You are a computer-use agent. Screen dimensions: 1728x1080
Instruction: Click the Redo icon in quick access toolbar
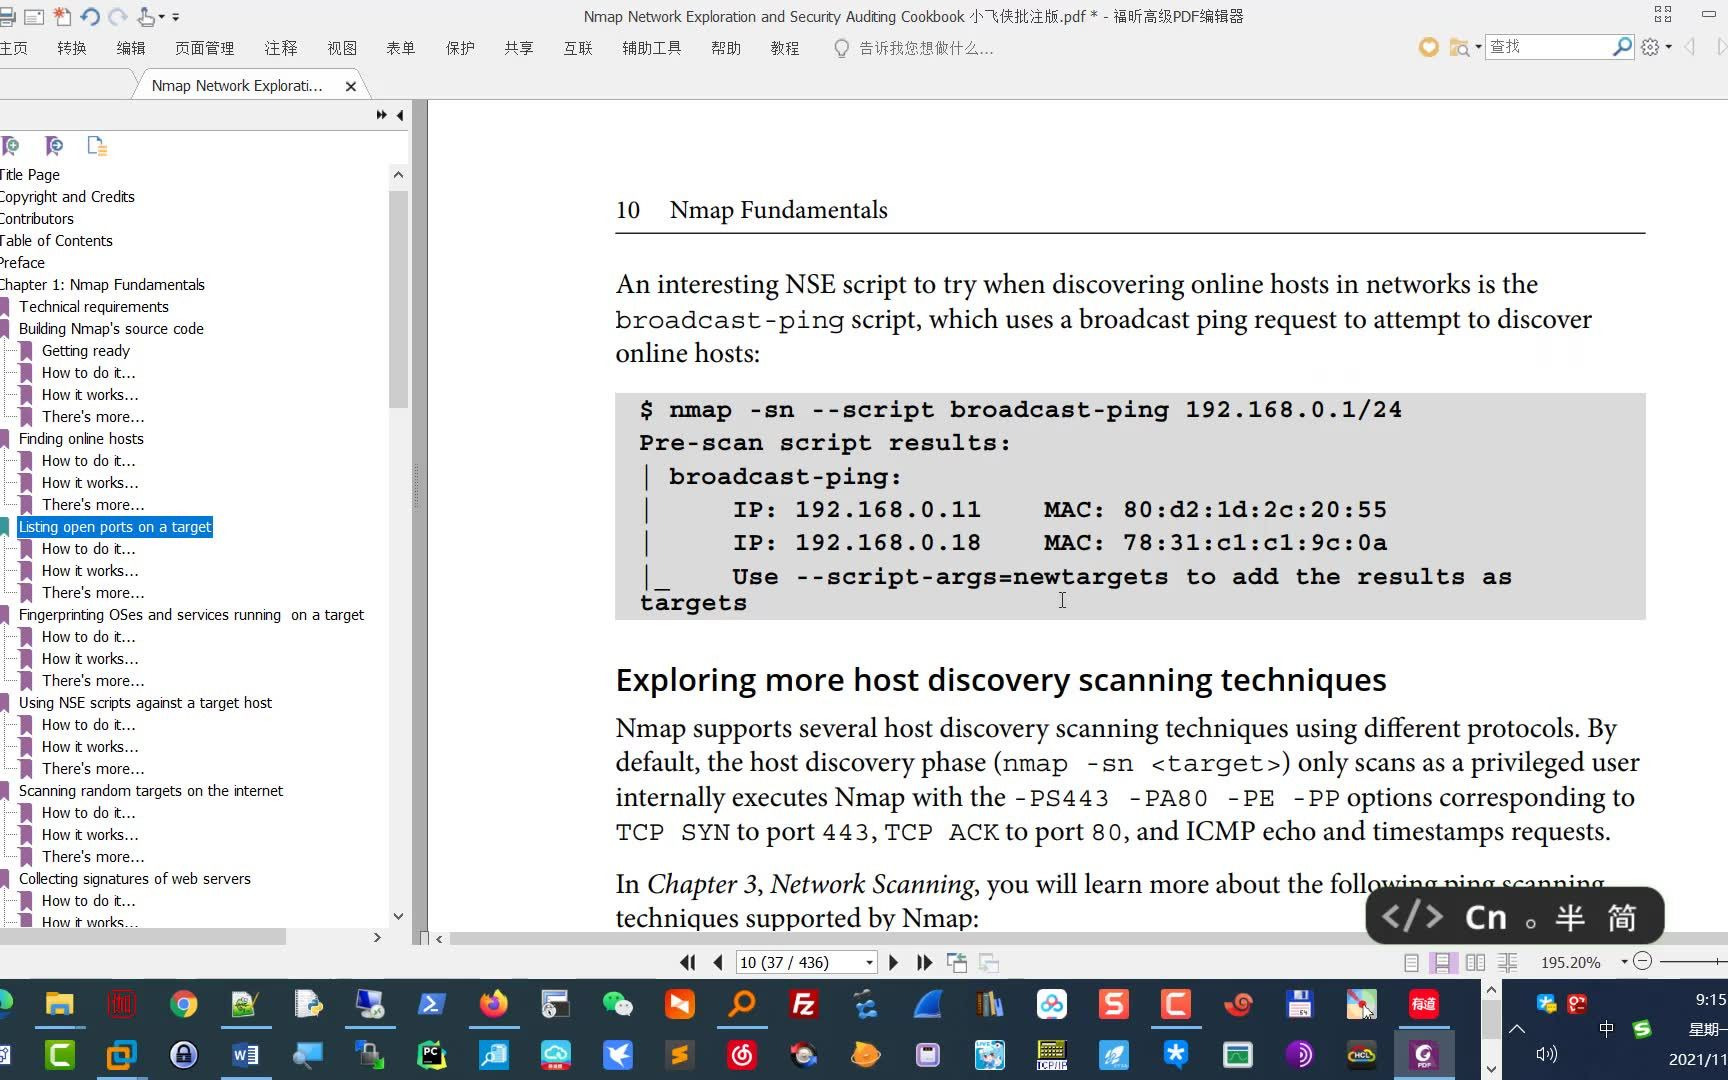point(117,16)
